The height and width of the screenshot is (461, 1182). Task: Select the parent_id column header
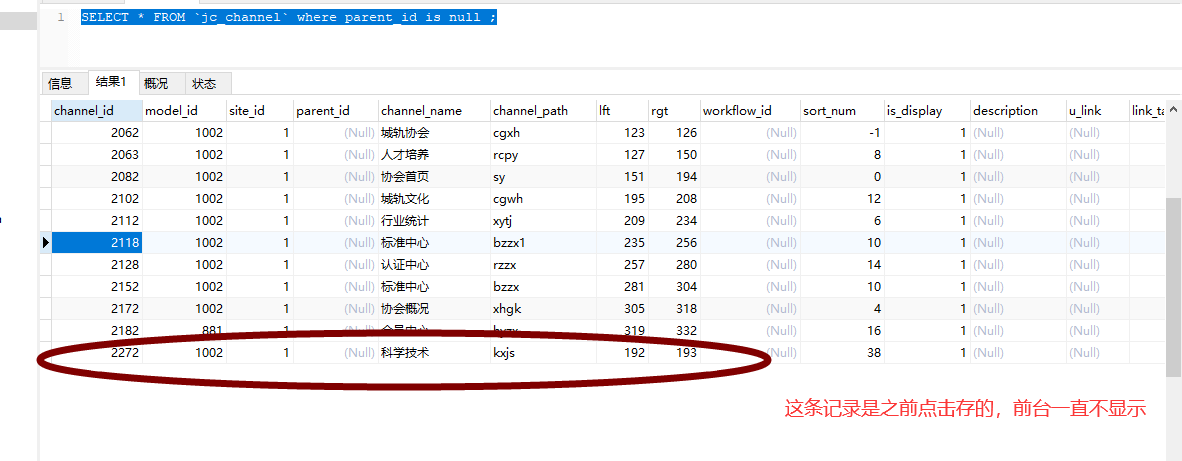(x=335, y=111)
